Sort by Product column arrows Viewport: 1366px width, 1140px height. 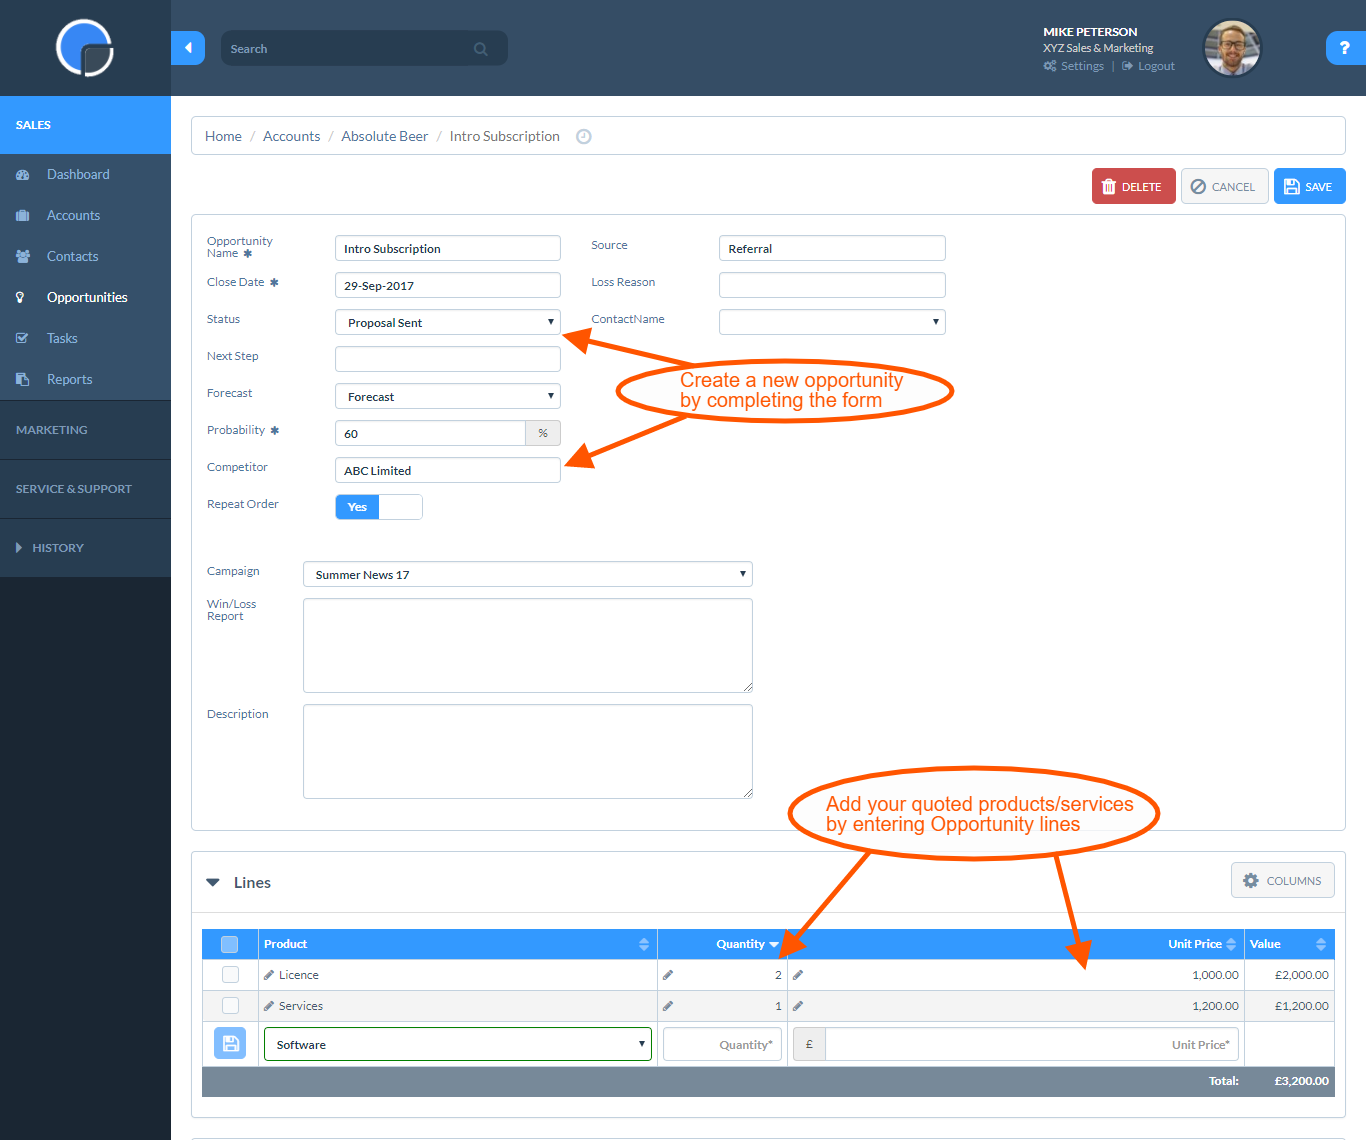[644, 944]
